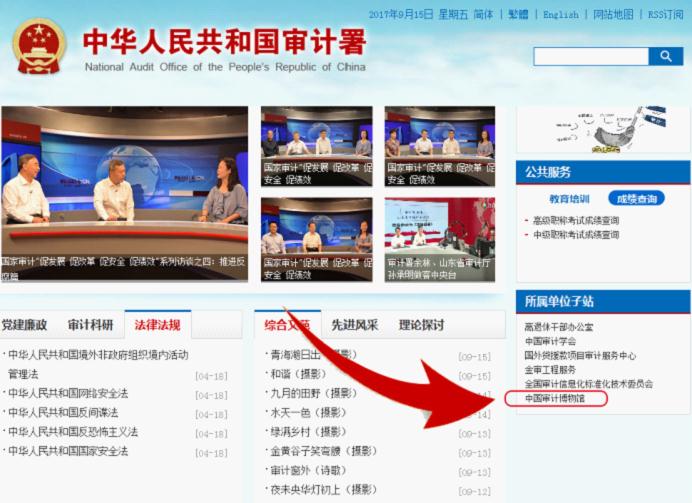This screenshot has width=692, height=503.
Task: Select 简体 simplified Chinese link
Action: click(x=483, y=15)
